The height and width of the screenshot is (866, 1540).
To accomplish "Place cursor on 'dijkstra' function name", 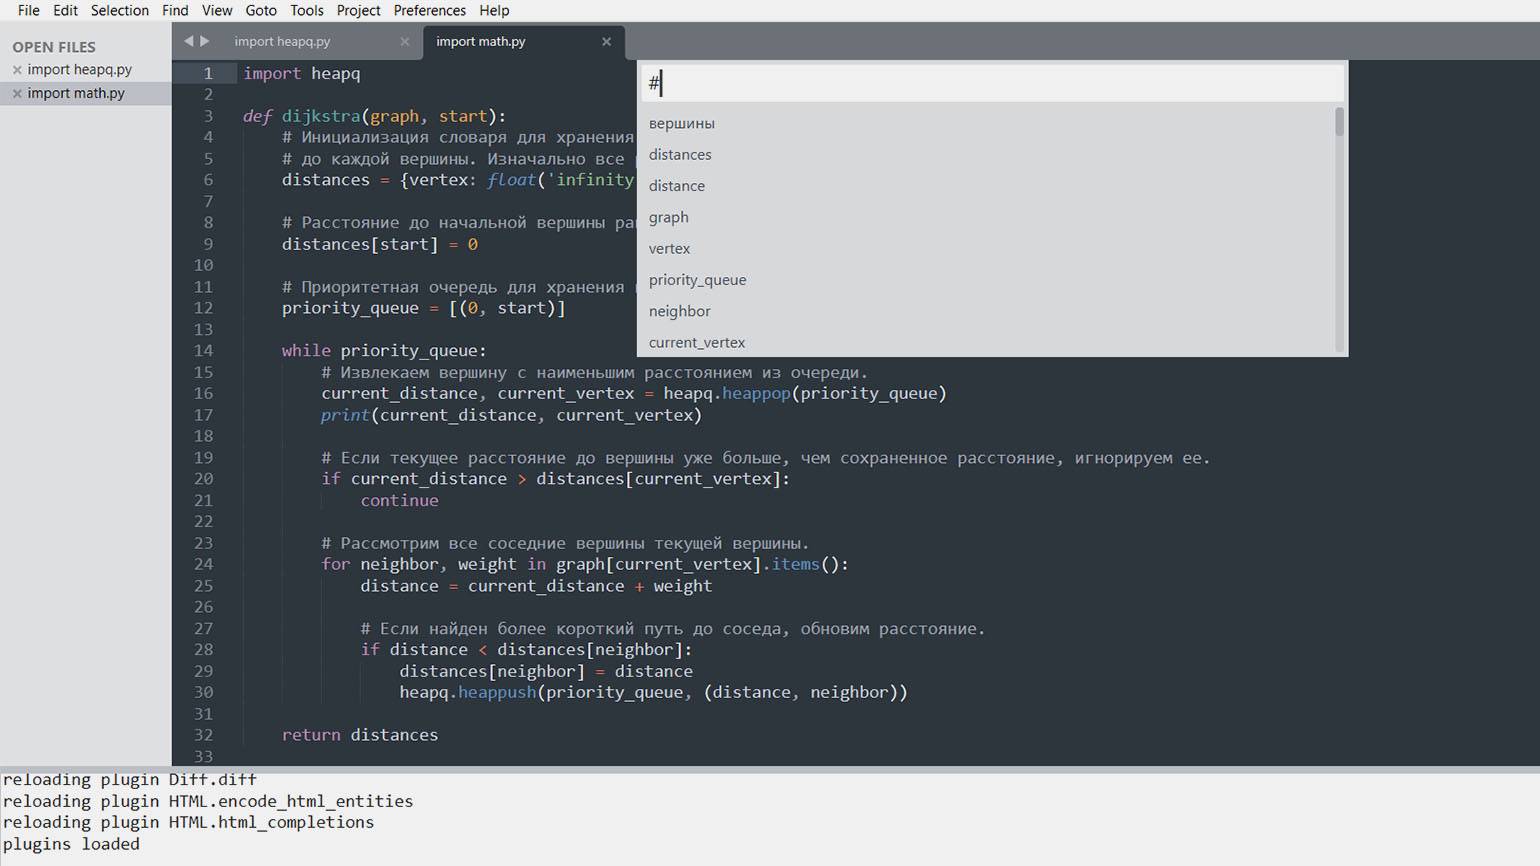I will (x=321, y=116).
